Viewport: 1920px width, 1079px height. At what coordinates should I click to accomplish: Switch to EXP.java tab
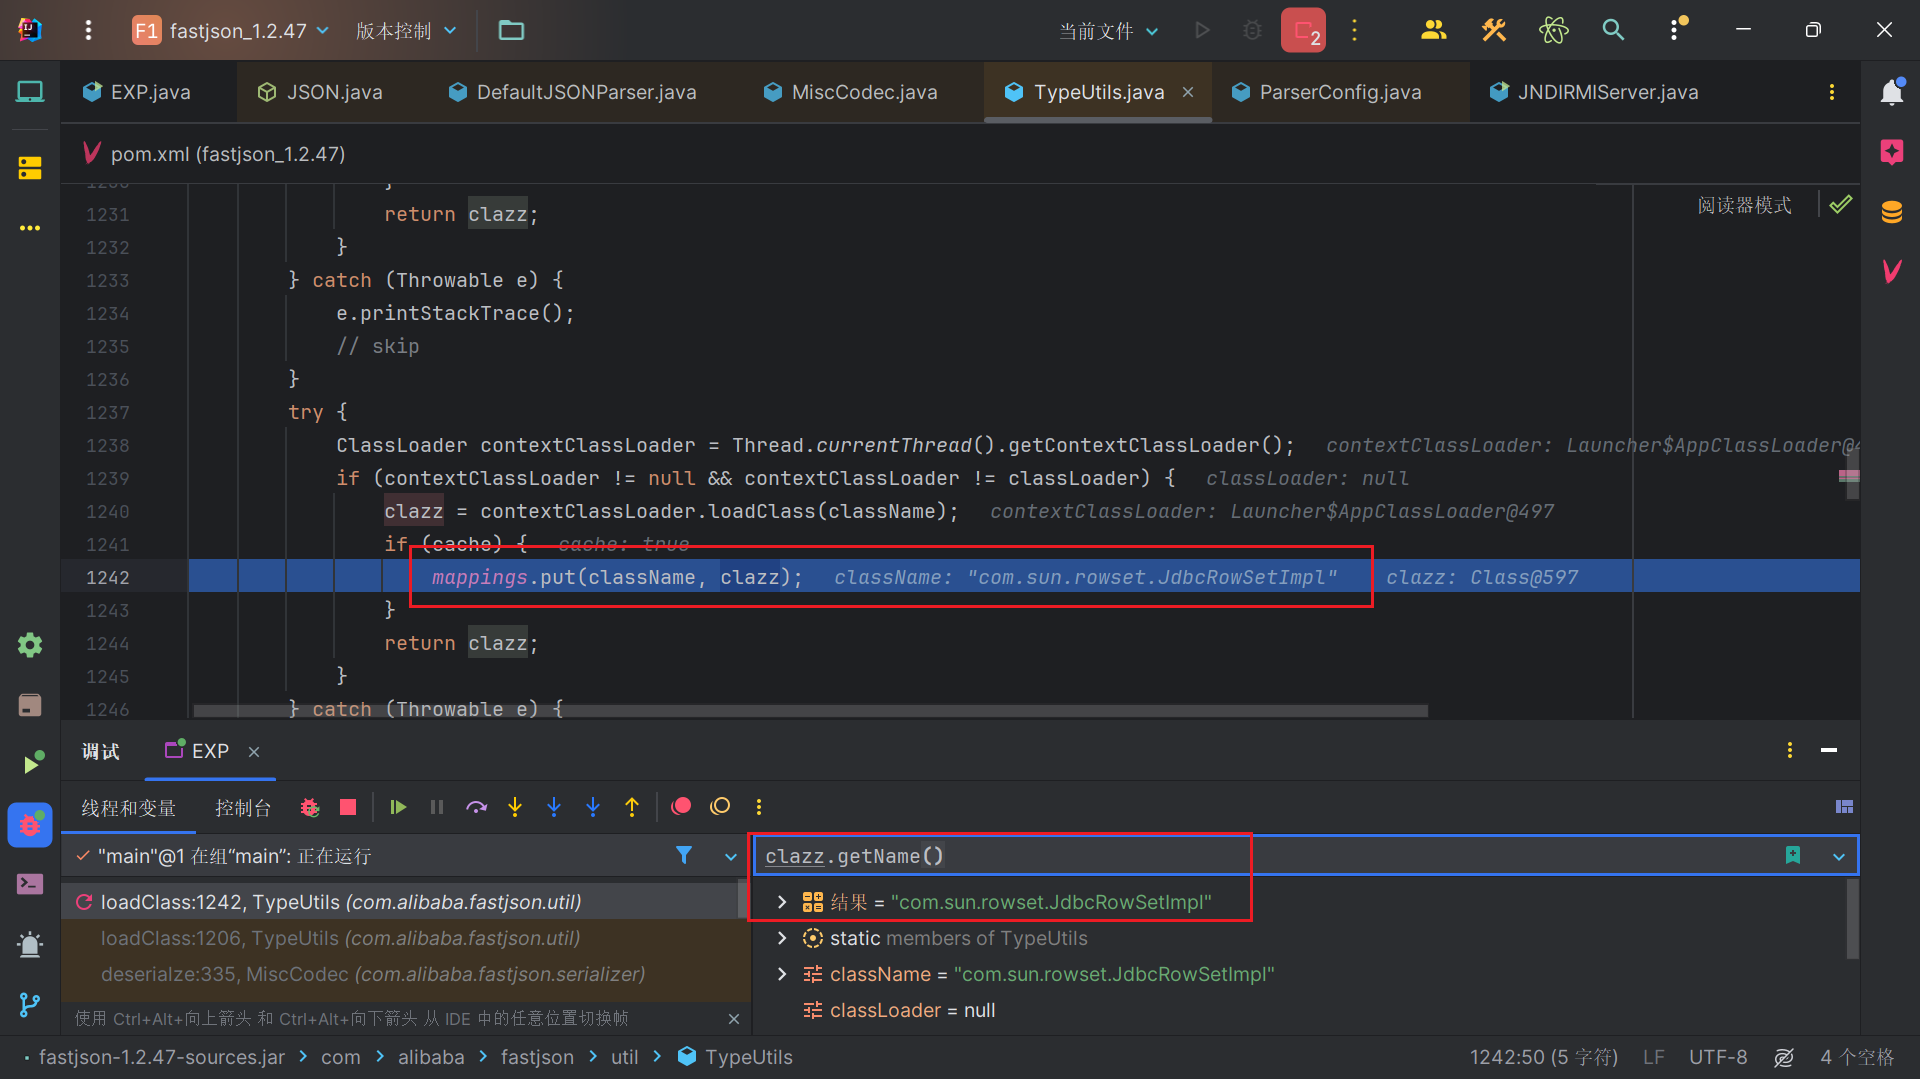tap(149, 92)
